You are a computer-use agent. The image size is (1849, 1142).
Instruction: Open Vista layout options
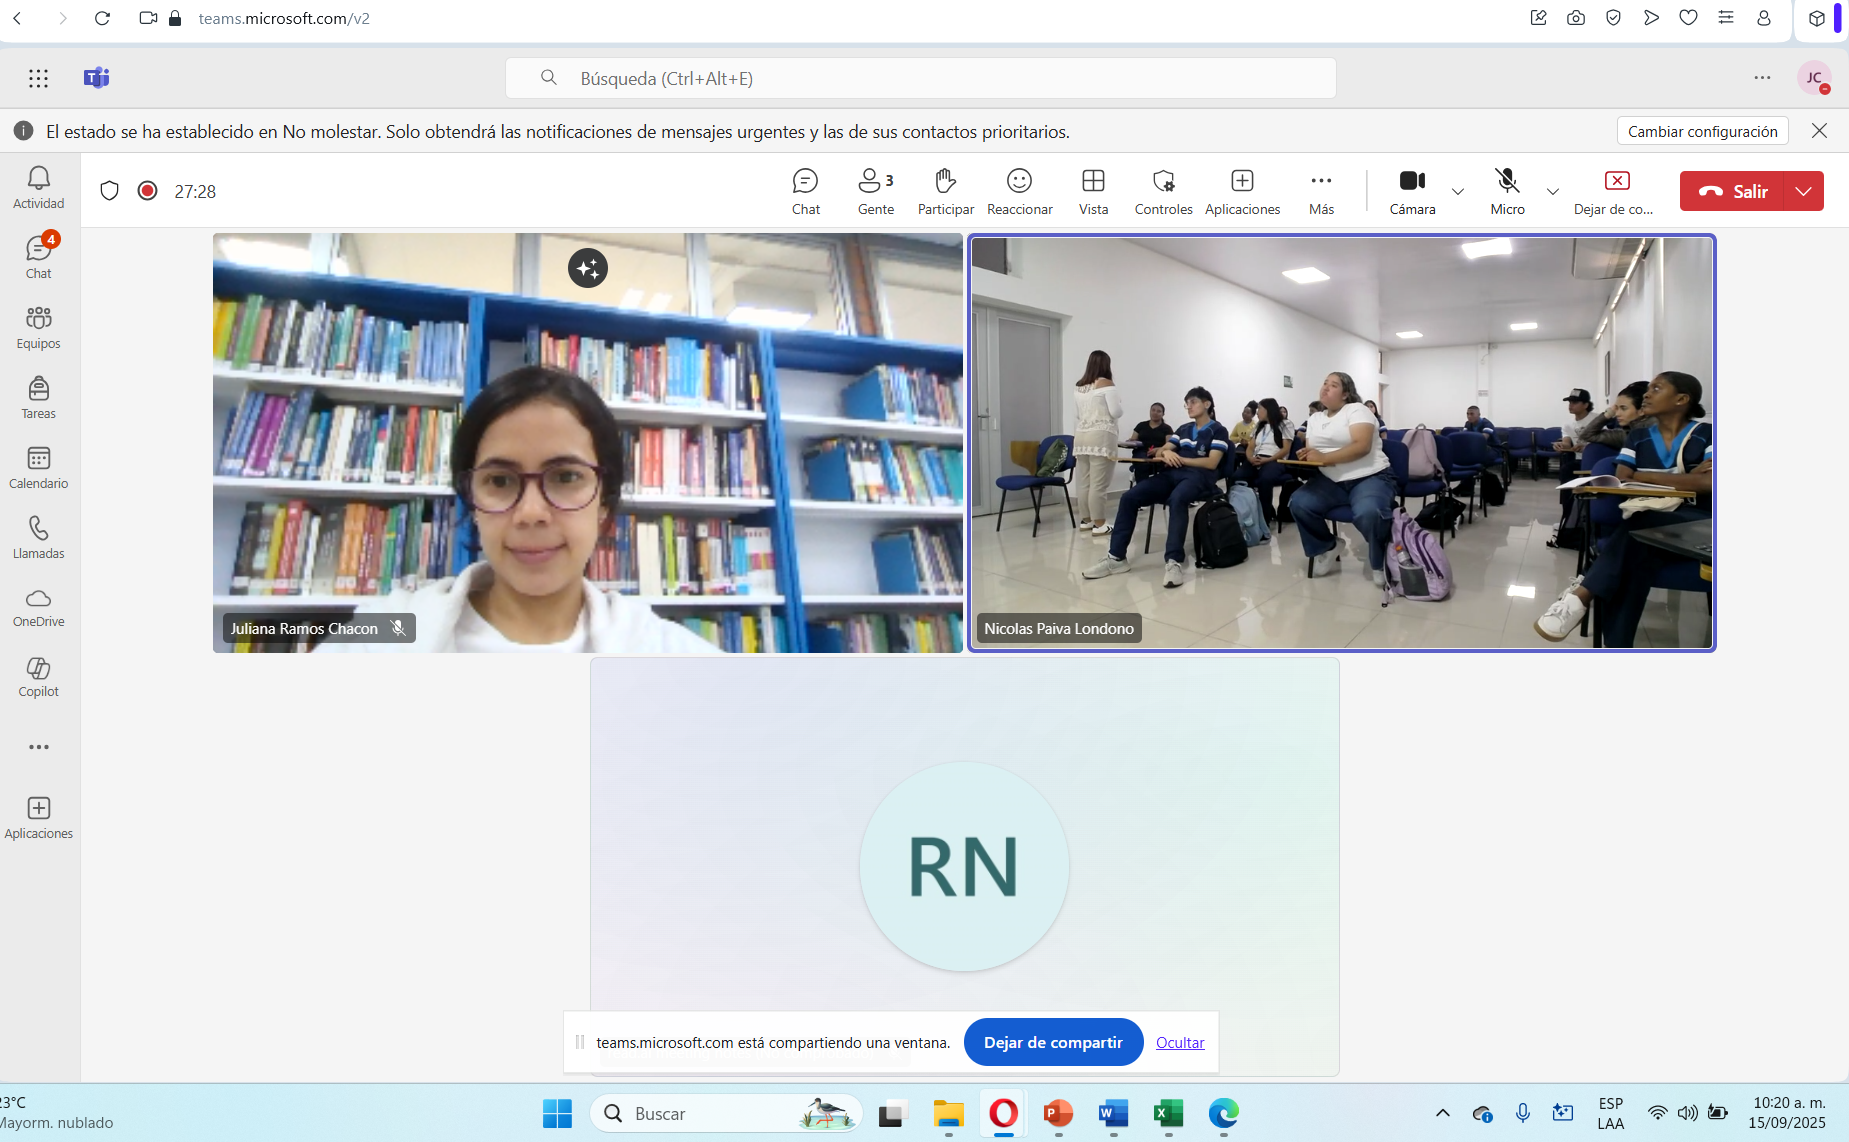(x=1093, y=191)
